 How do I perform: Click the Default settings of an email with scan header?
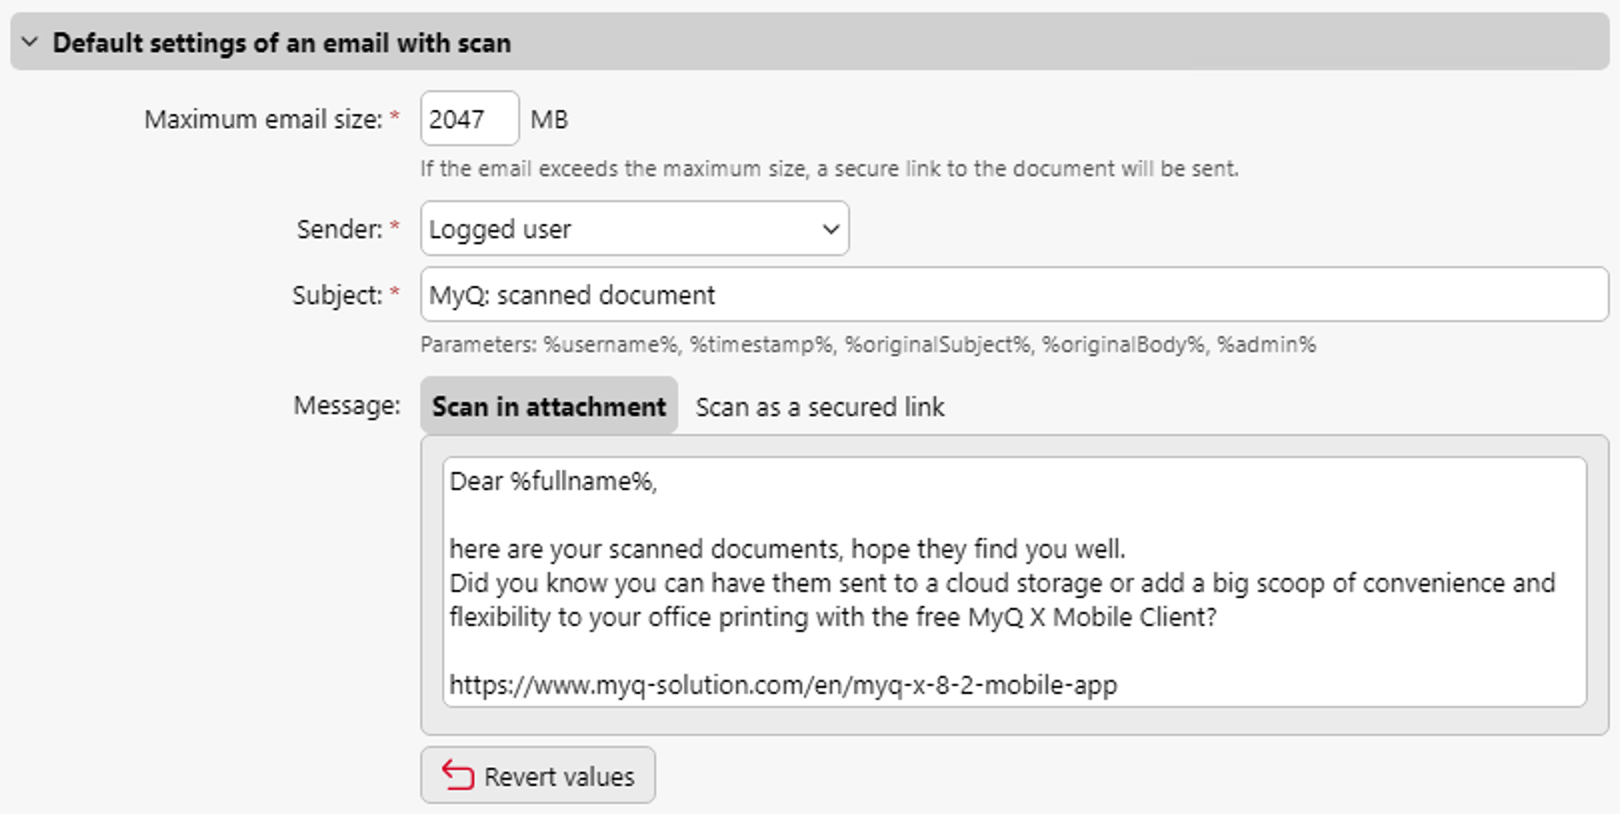[282, 43]
